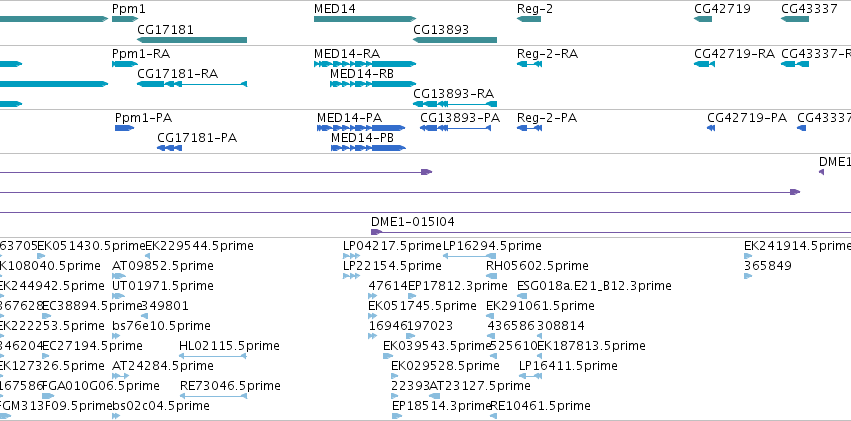The width and height of the screenshot is (851, 421).
Task: Click the CG42719 gene glyph
Action: pos(703,19)
